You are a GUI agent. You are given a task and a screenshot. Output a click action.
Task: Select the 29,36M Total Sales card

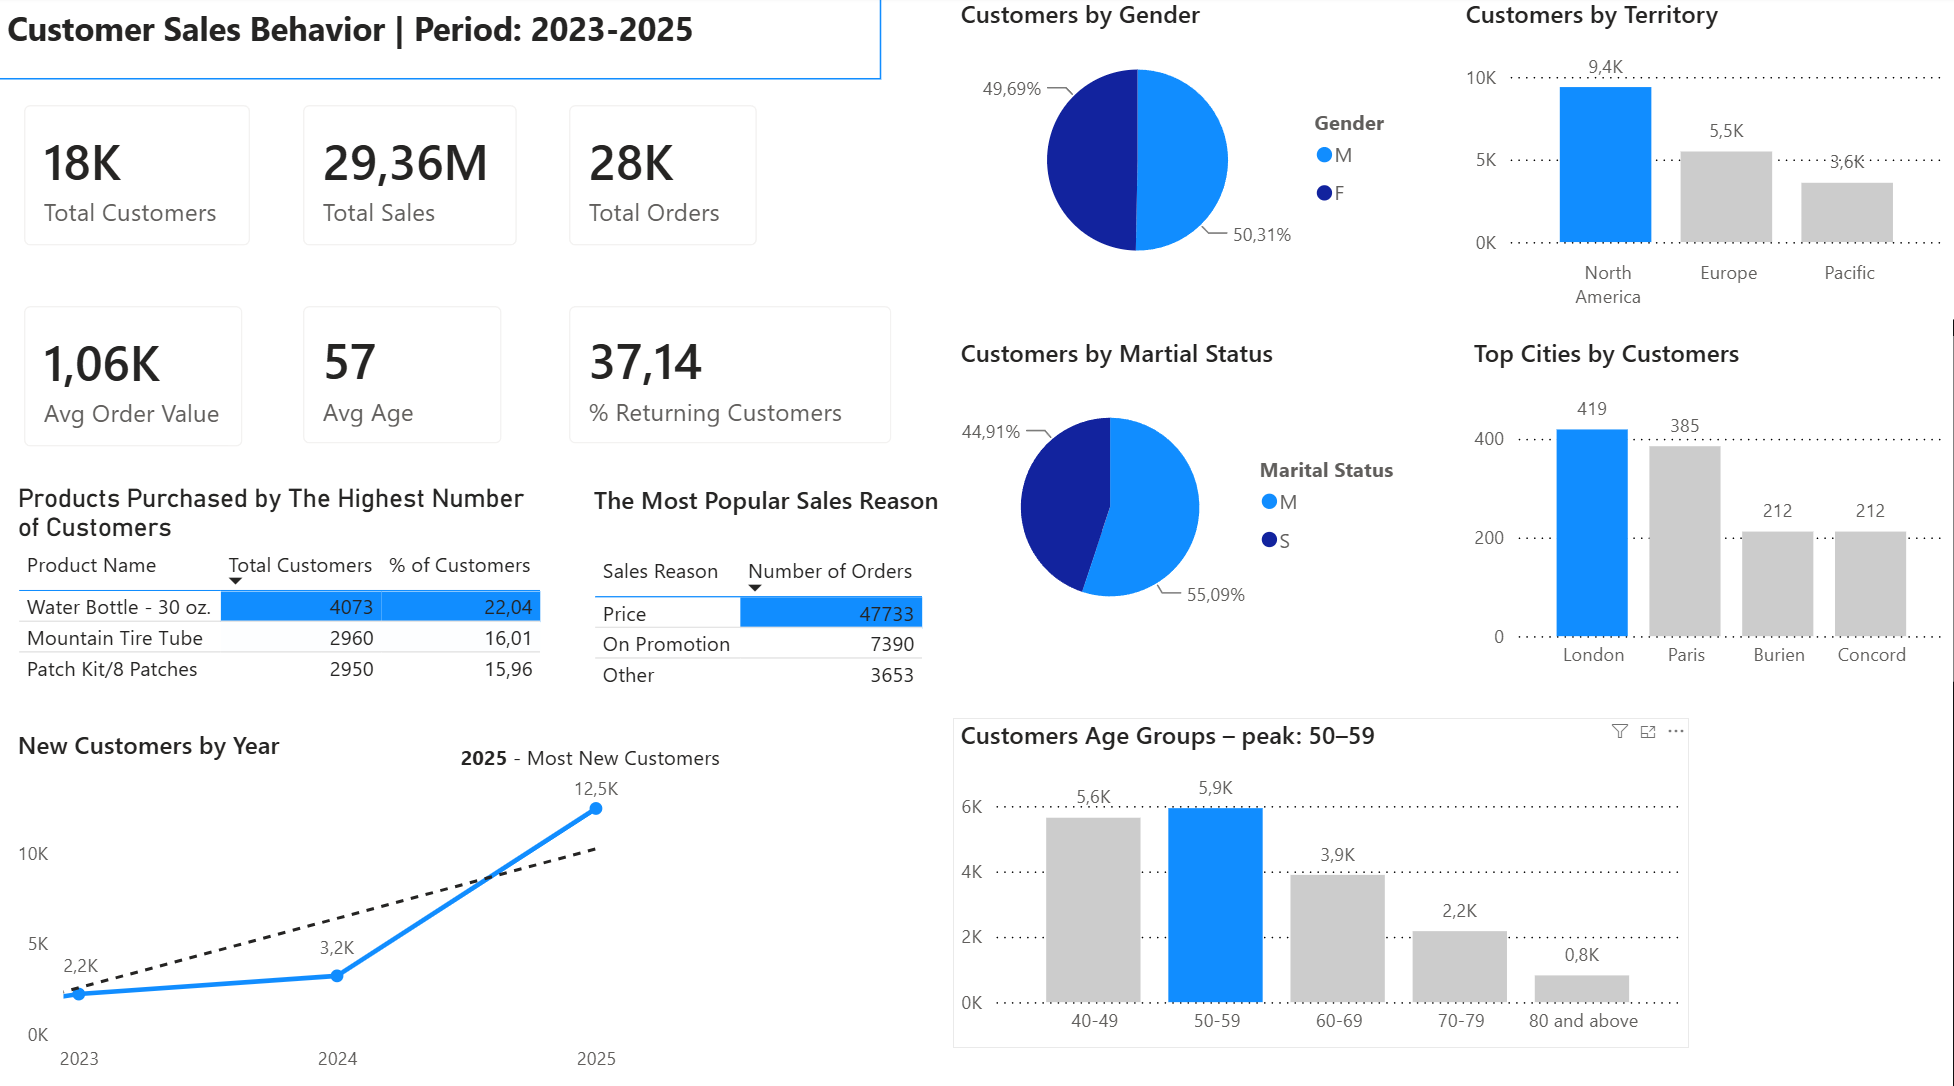(410, 175)
